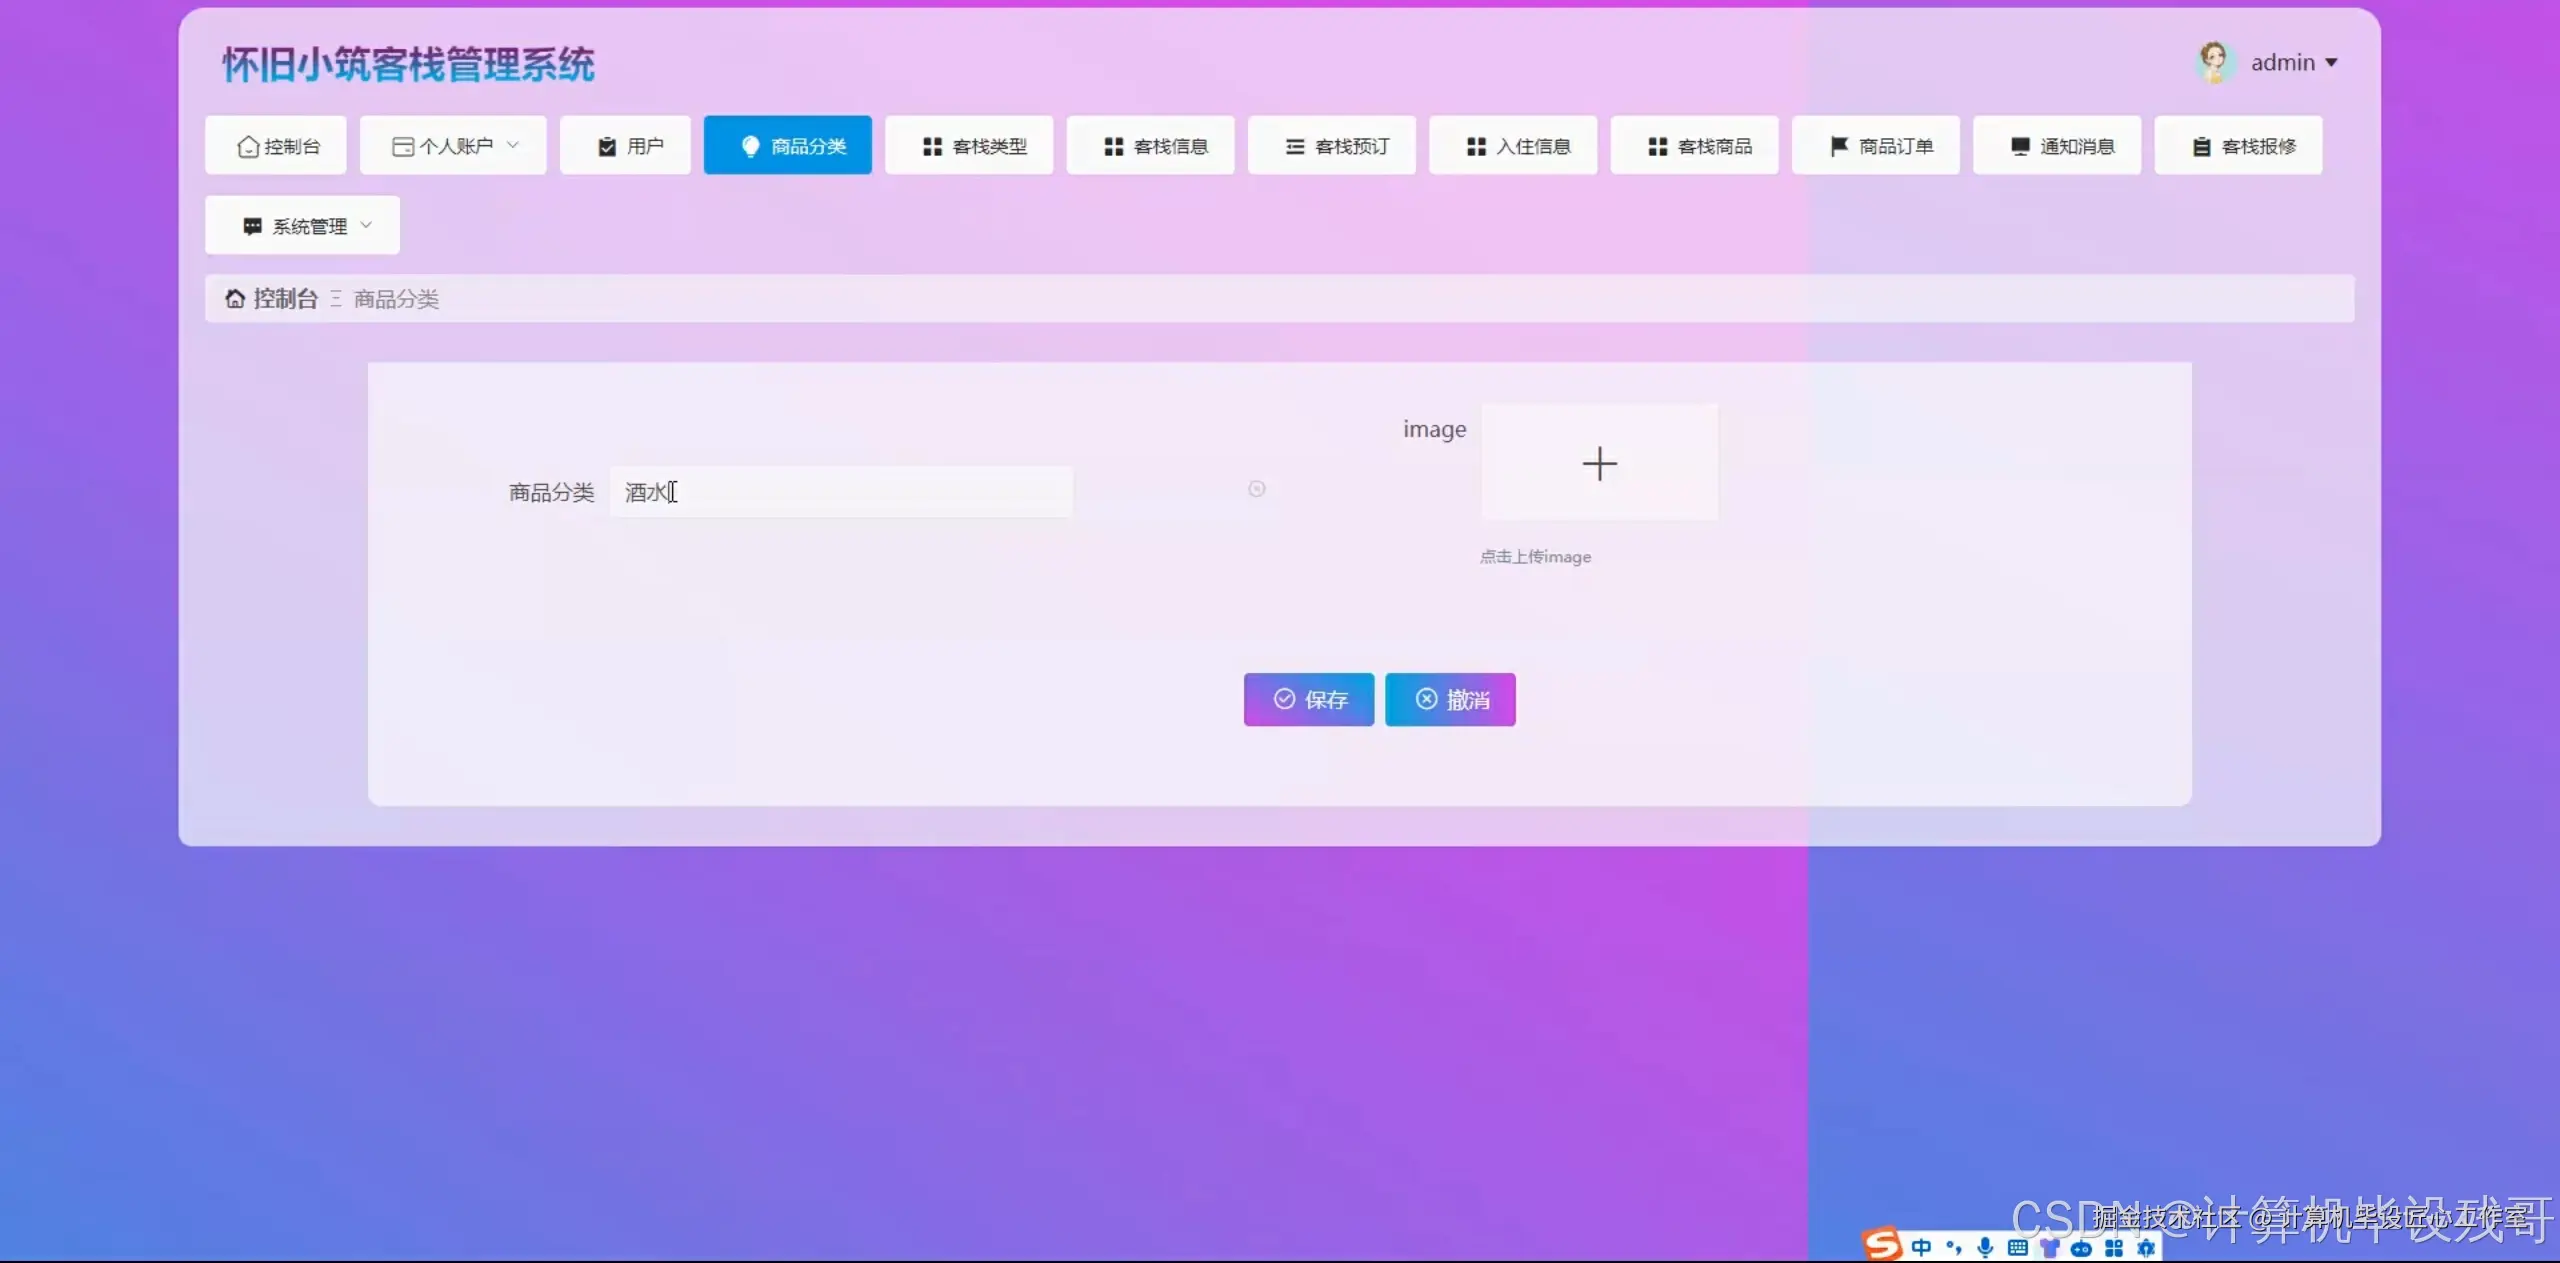Click the home icon in the breadcrumb
The width and height of the screenshot is (2560, 1263).
(235, 299)
